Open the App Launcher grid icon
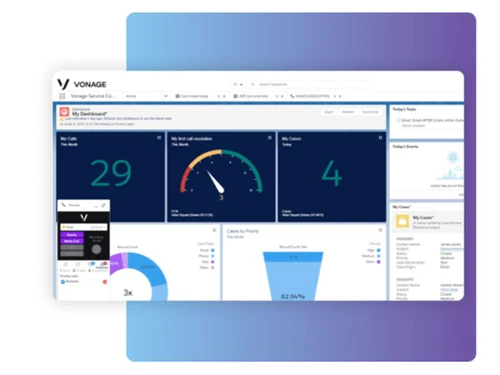The height and width of the screenshot is (375, 500). (62, 96)
